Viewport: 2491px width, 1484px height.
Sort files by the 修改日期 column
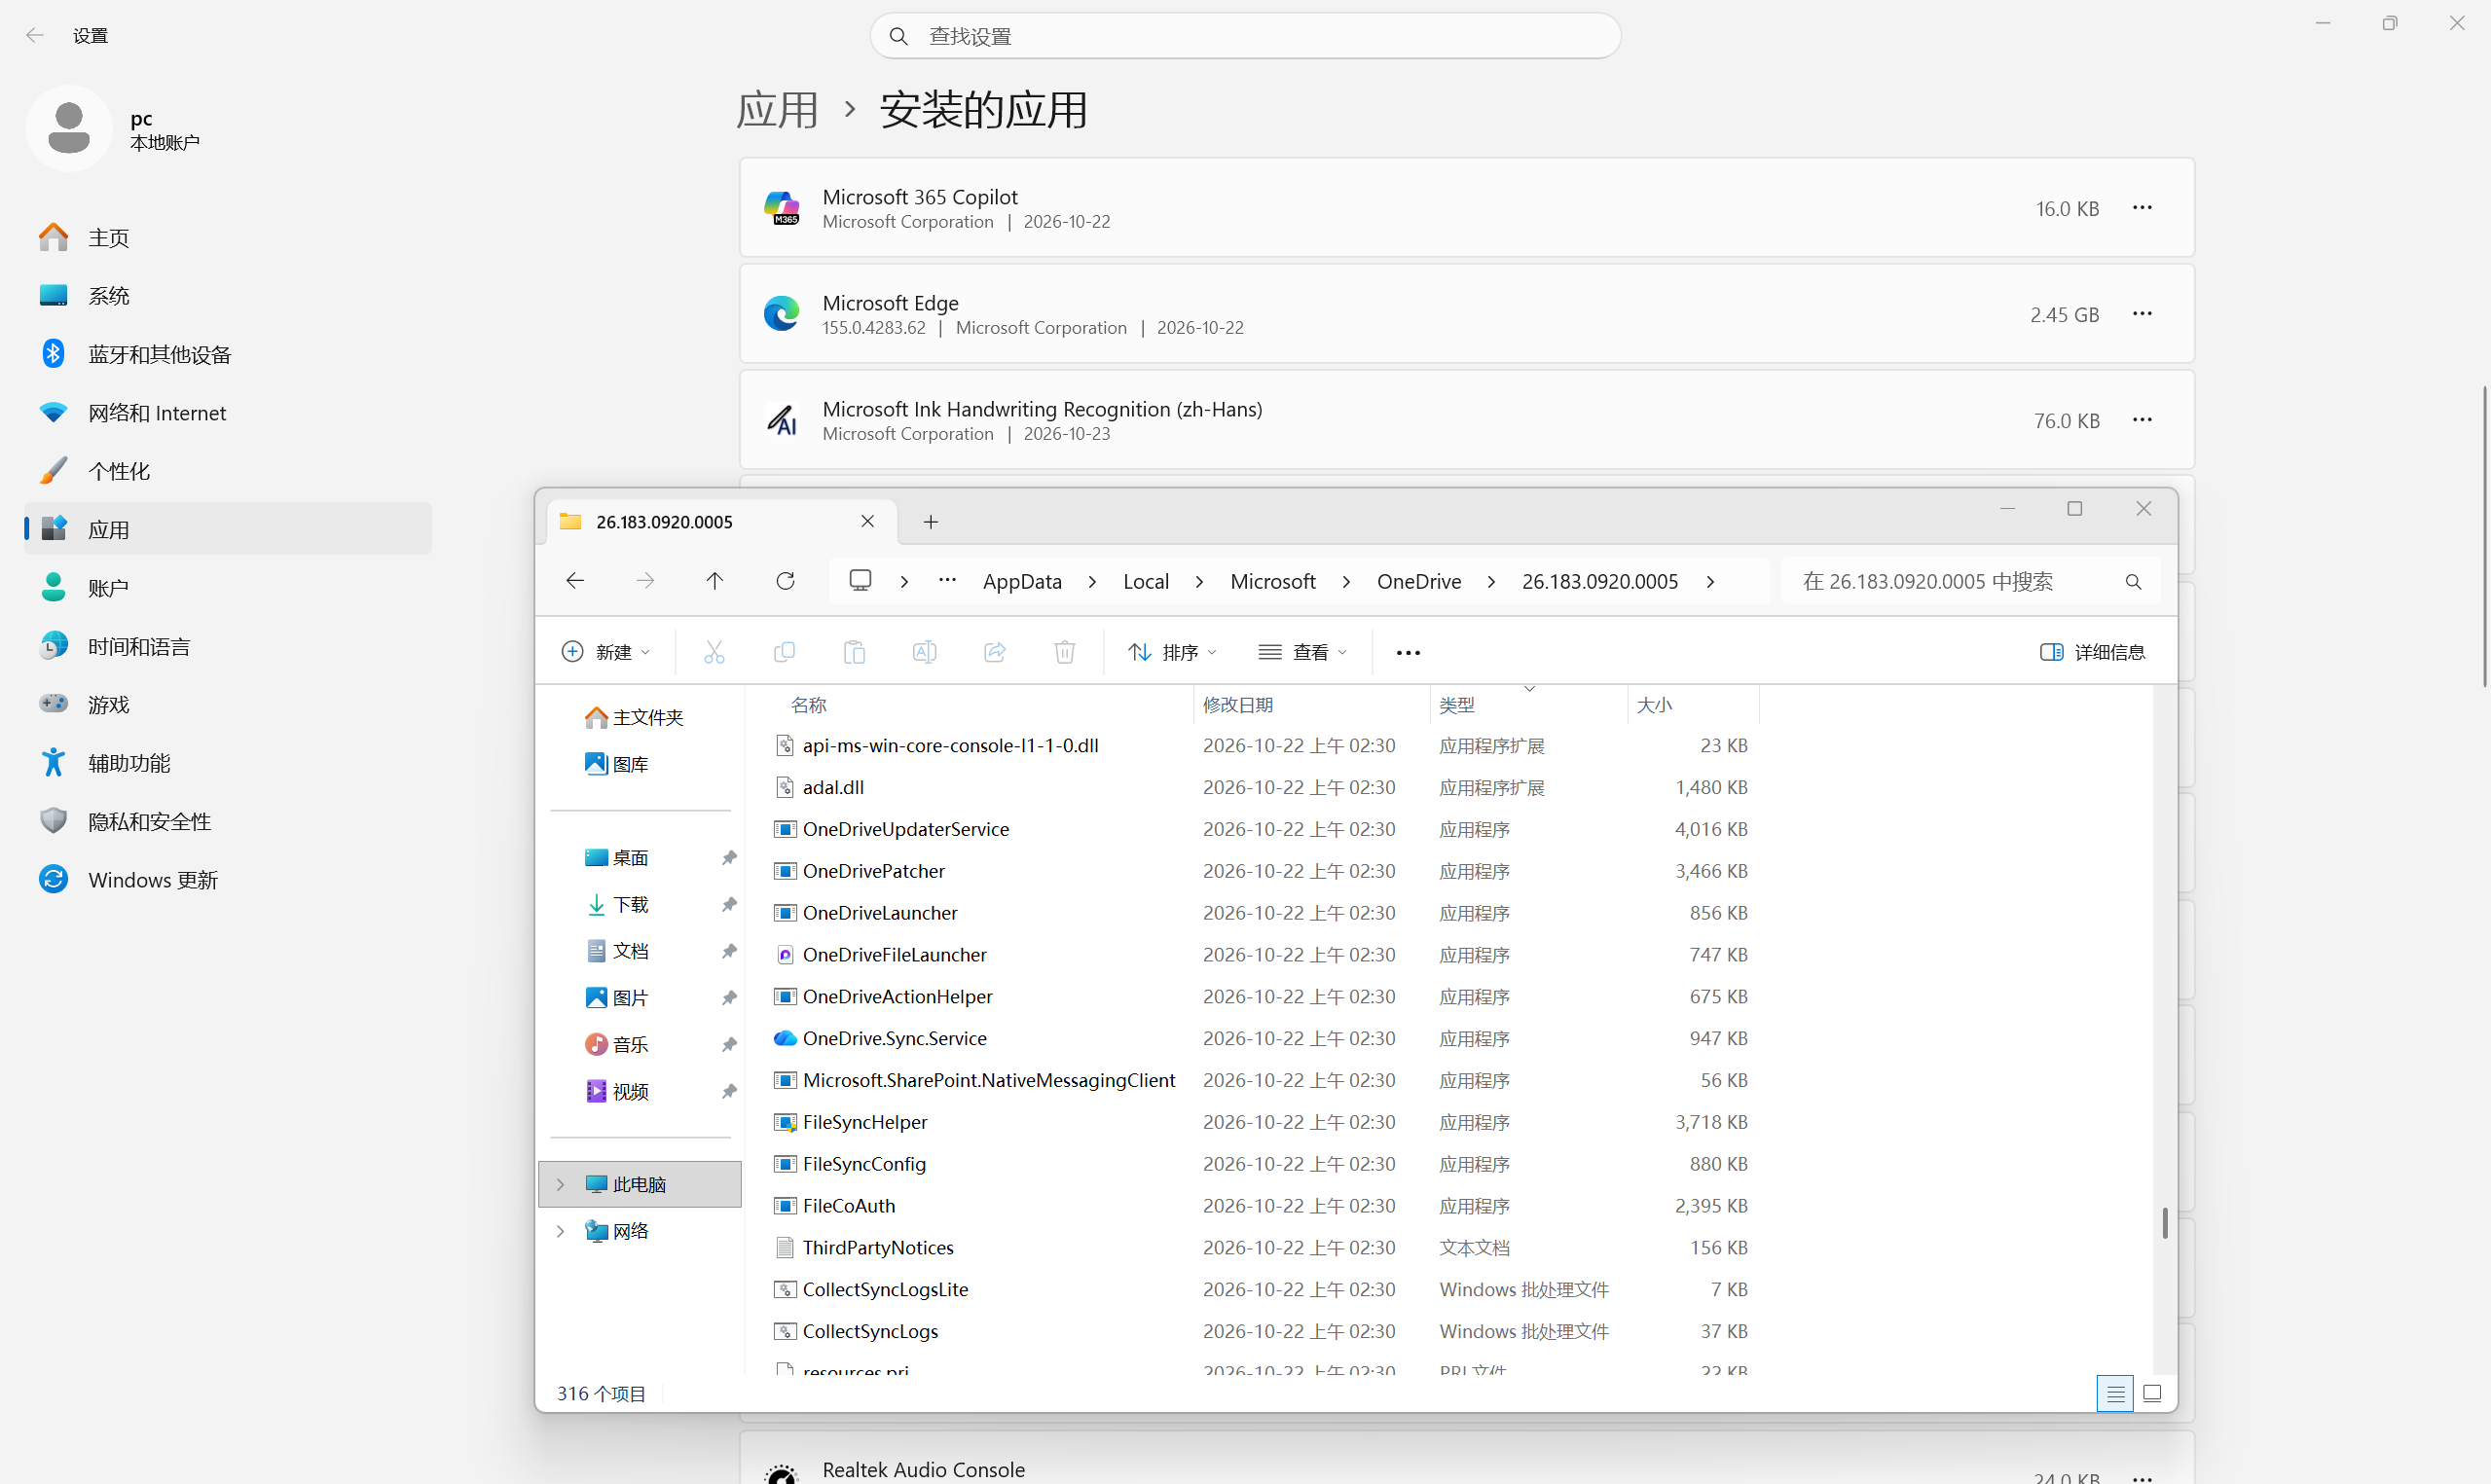pos(1311,705)
